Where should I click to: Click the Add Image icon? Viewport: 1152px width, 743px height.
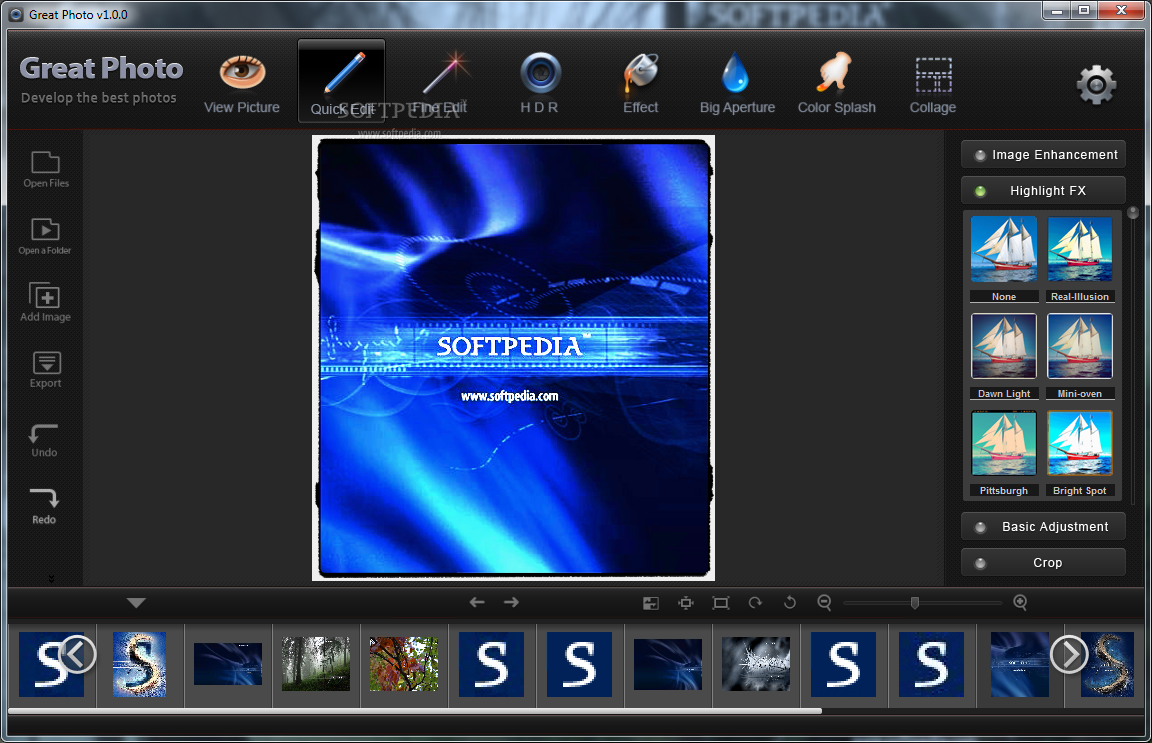(x=46, y=302)
